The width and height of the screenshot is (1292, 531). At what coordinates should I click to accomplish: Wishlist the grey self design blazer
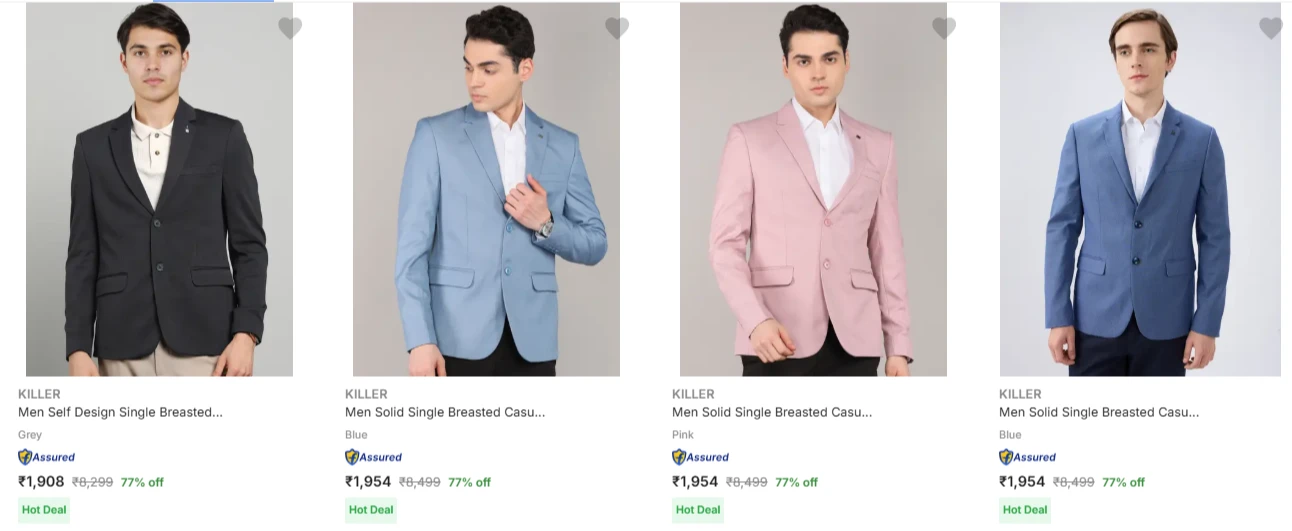[x=290, y=28]
